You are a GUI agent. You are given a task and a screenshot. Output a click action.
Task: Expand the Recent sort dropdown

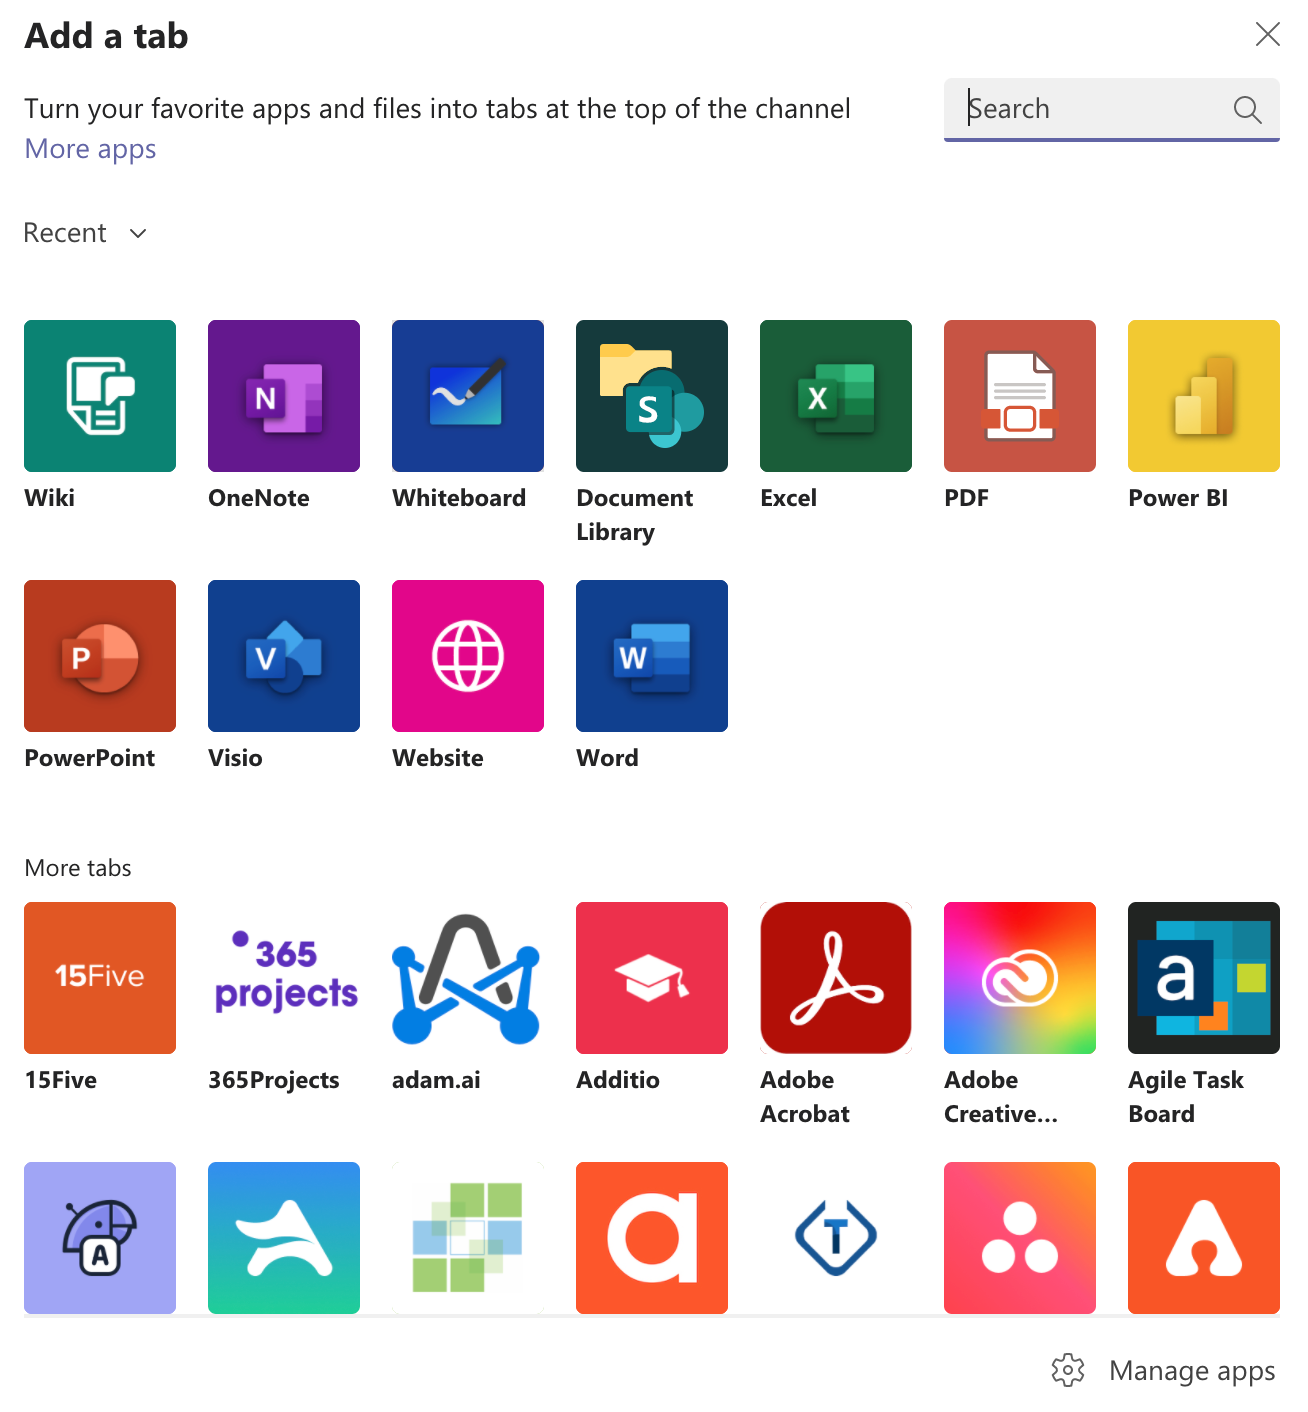pos(86,233)
